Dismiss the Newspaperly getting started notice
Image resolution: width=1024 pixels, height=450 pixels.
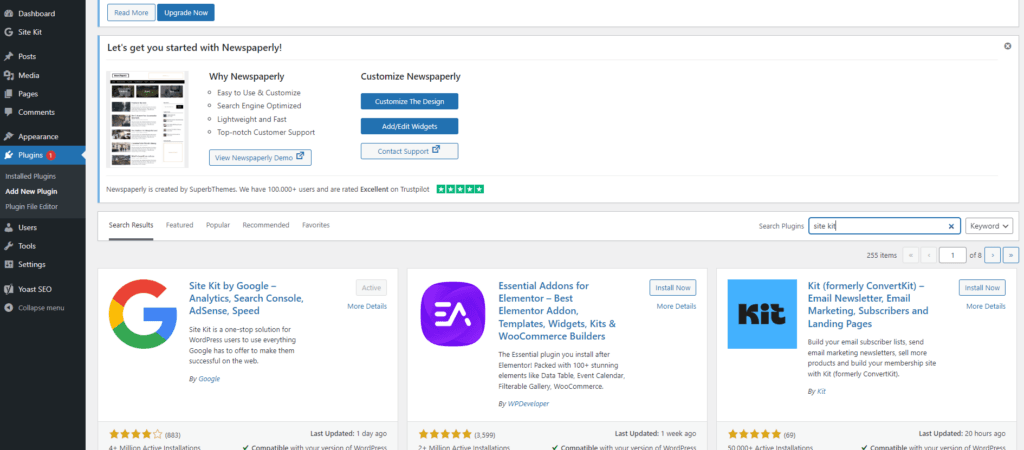tap(1008, 46)
